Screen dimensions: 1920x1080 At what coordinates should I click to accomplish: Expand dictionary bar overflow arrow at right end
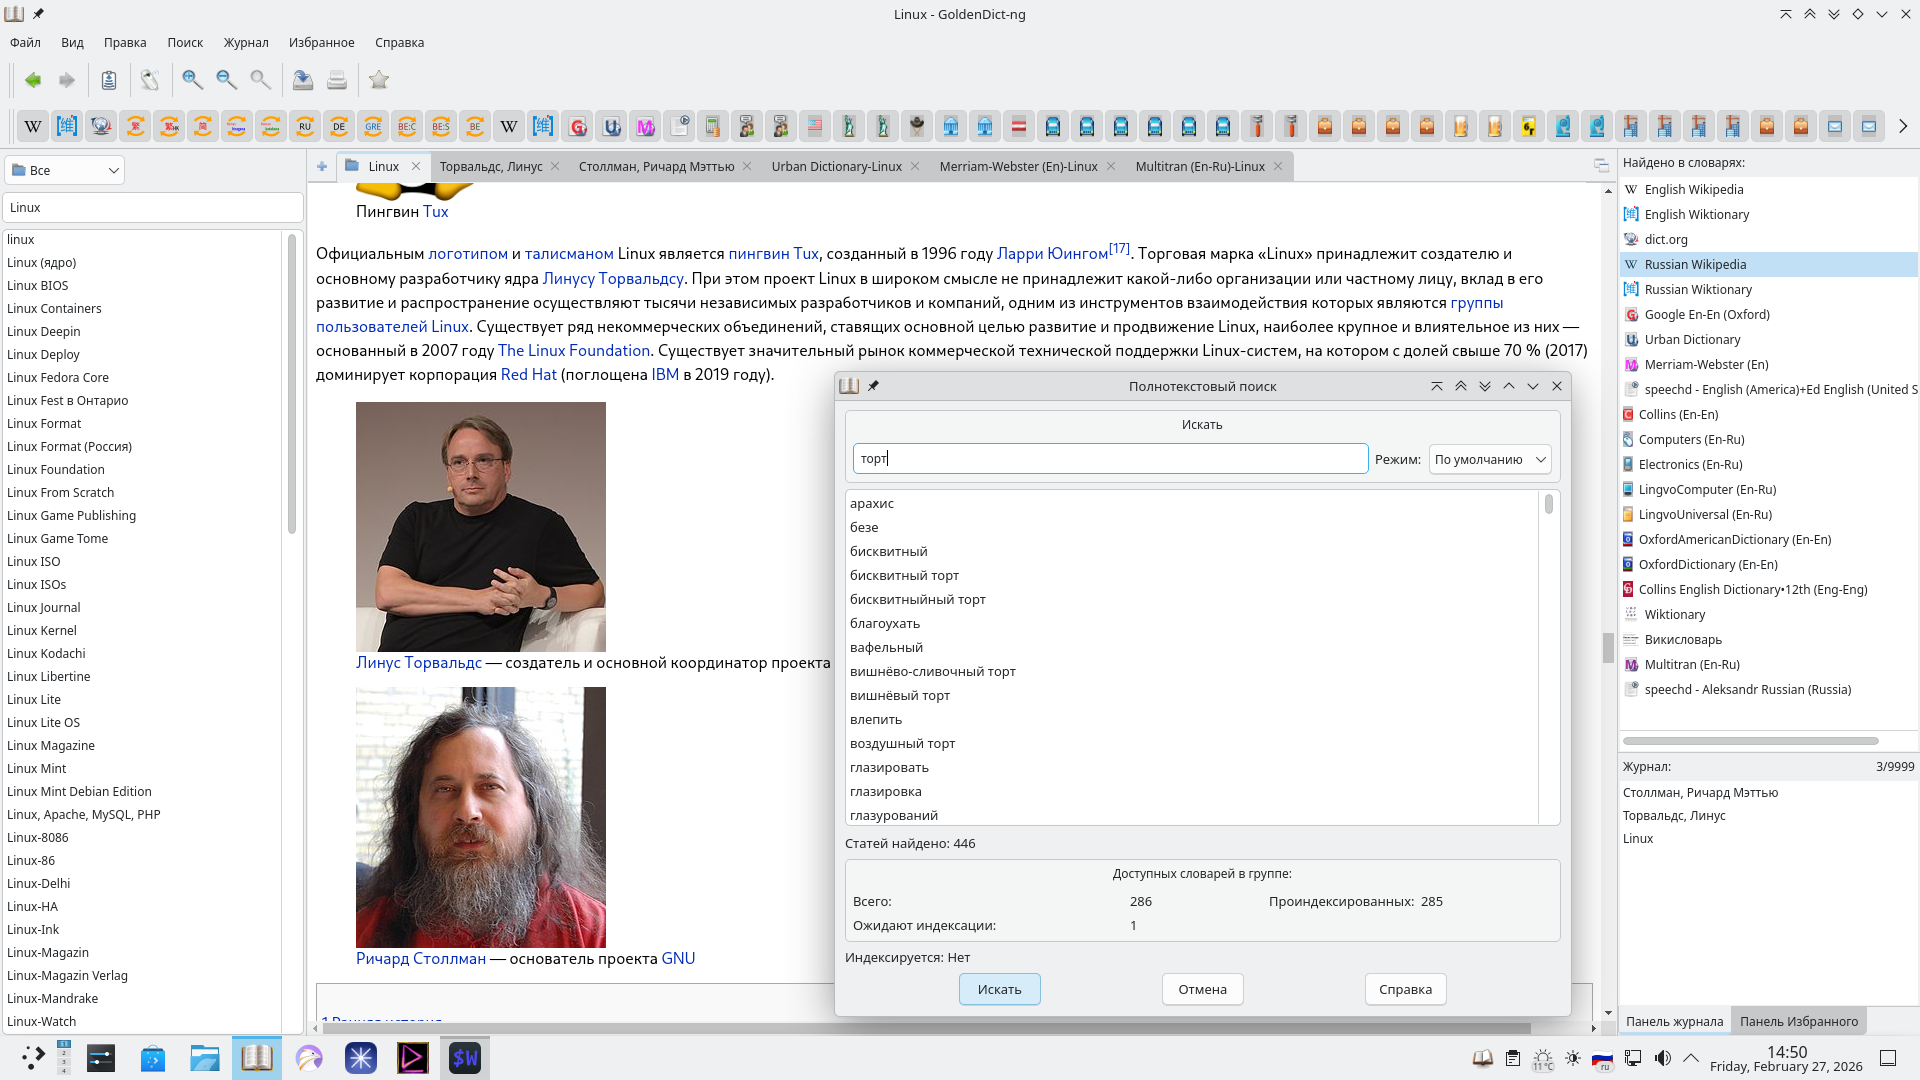point(1902,126)
